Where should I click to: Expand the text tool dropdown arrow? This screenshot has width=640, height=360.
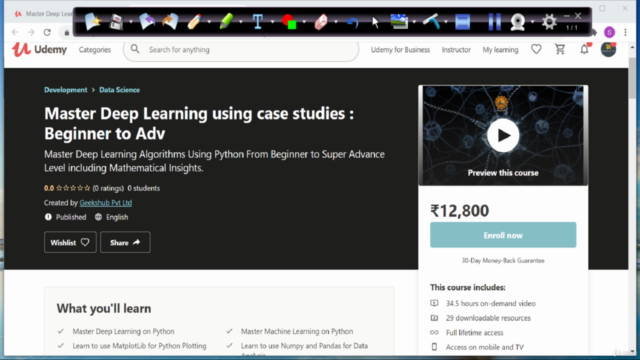272,22
